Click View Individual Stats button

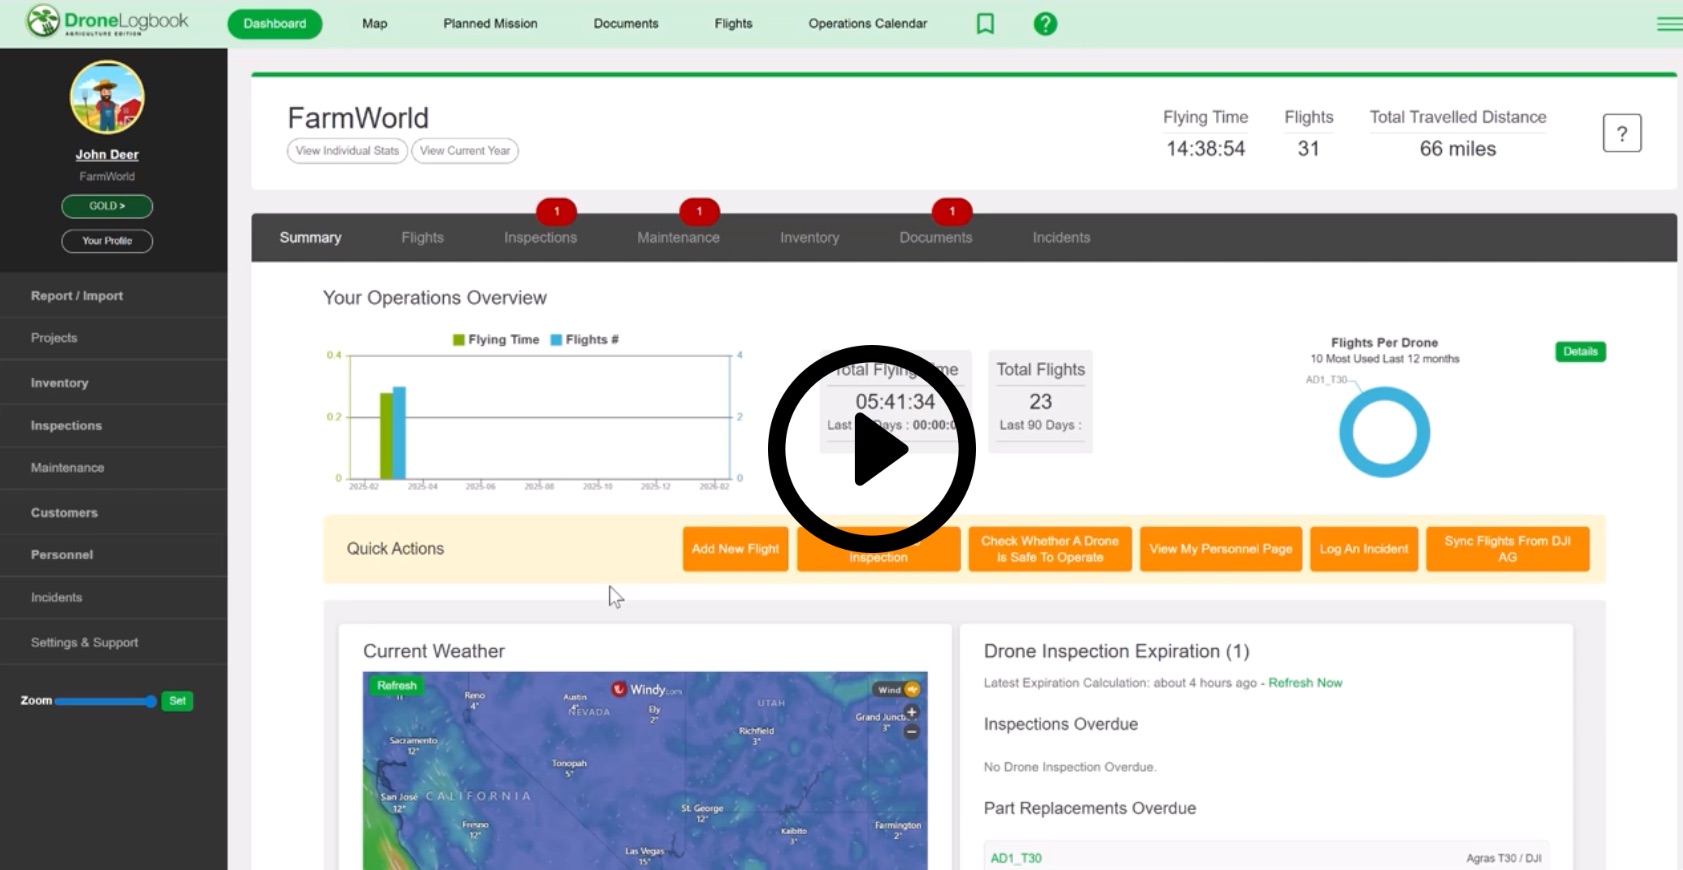coord(347,151)
